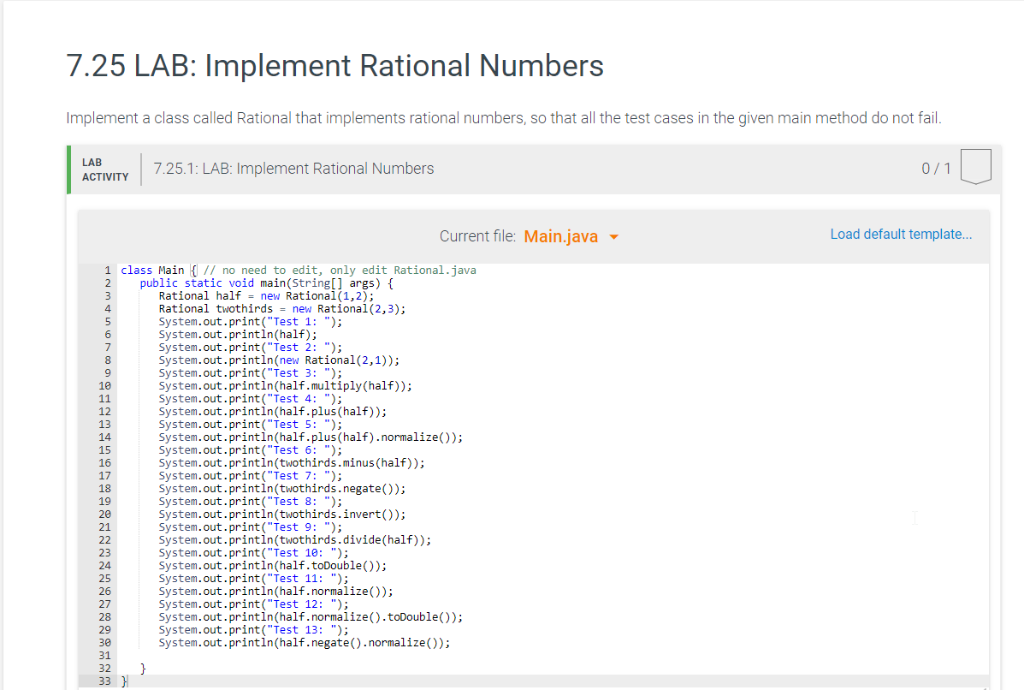Click the comment no need to edit
1024x690 pixels.
[340, 270]
